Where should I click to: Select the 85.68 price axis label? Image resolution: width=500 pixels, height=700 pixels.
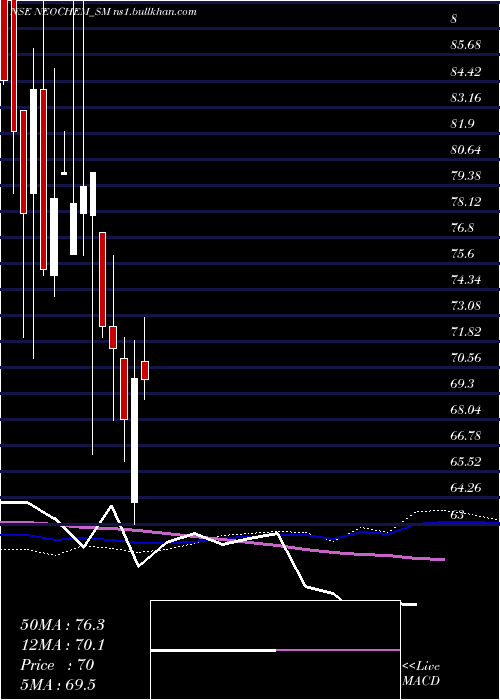pyautogui.click(x=466, y=45)
